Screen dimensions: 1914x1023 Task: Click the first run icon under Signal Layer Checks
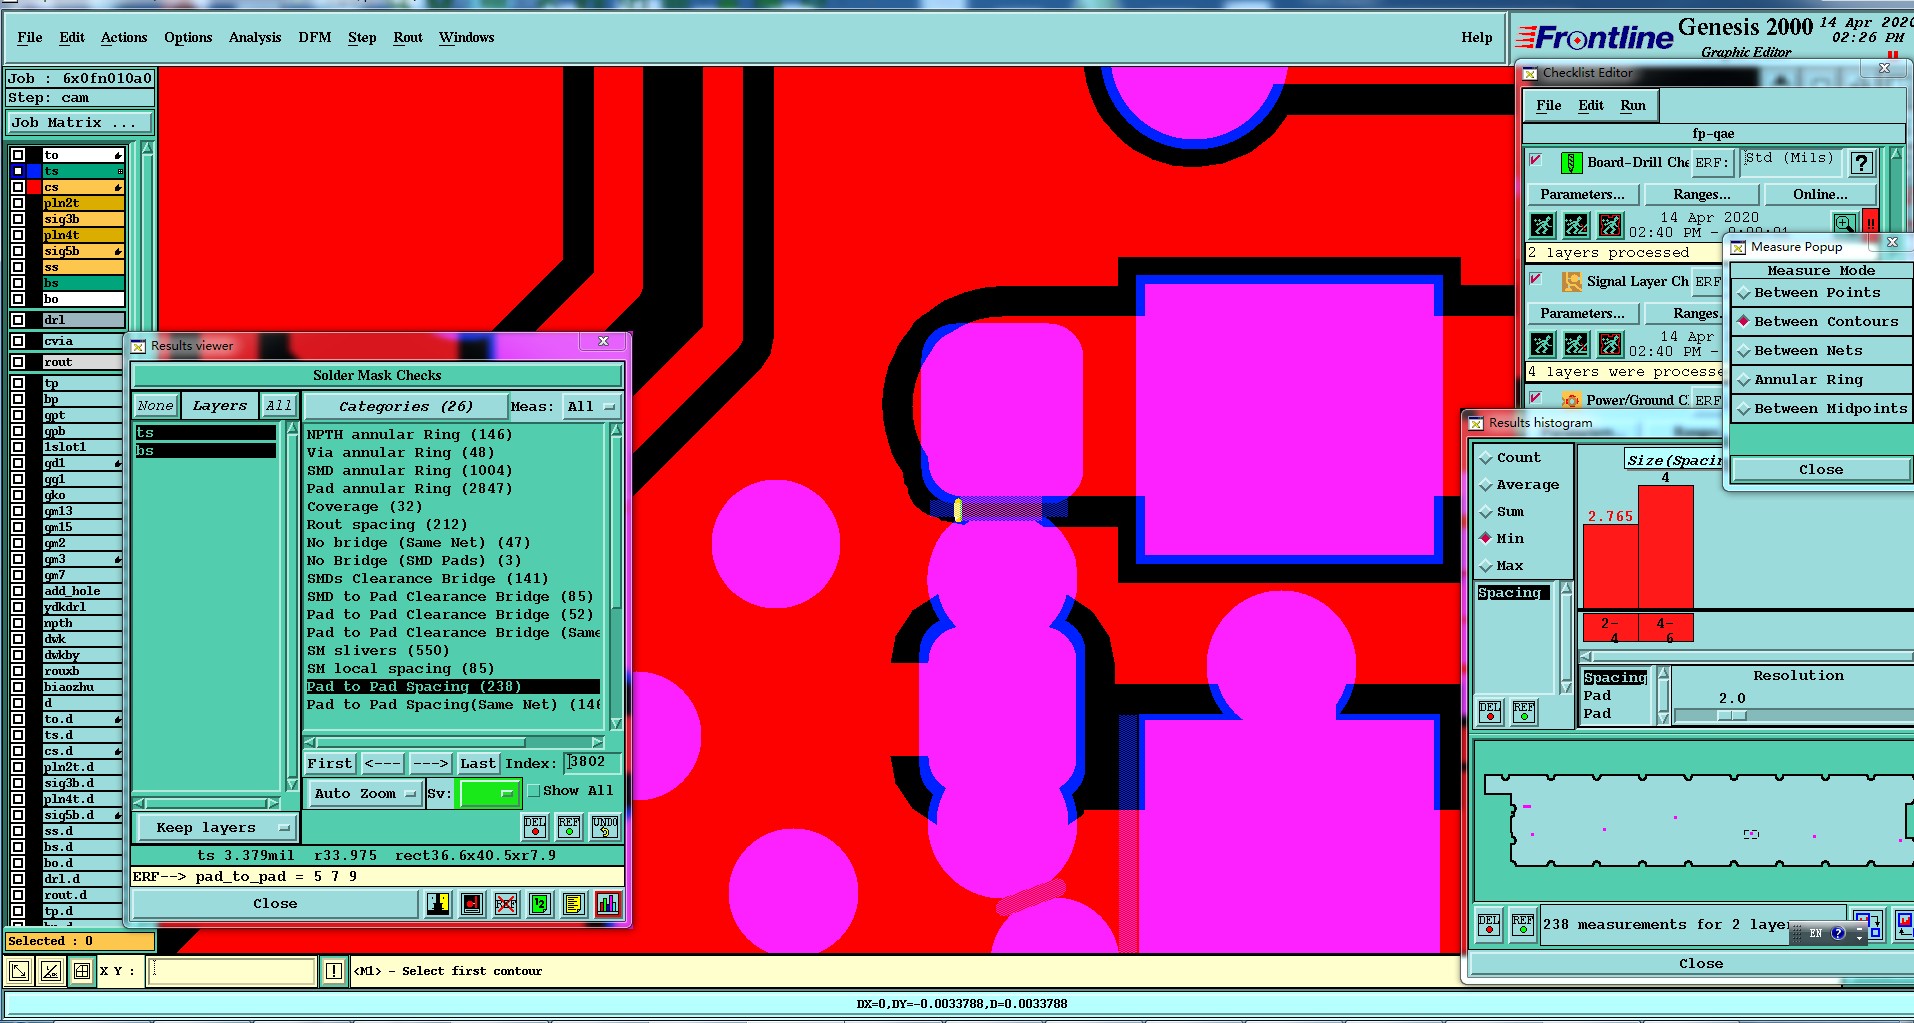tap(1542, 345)
